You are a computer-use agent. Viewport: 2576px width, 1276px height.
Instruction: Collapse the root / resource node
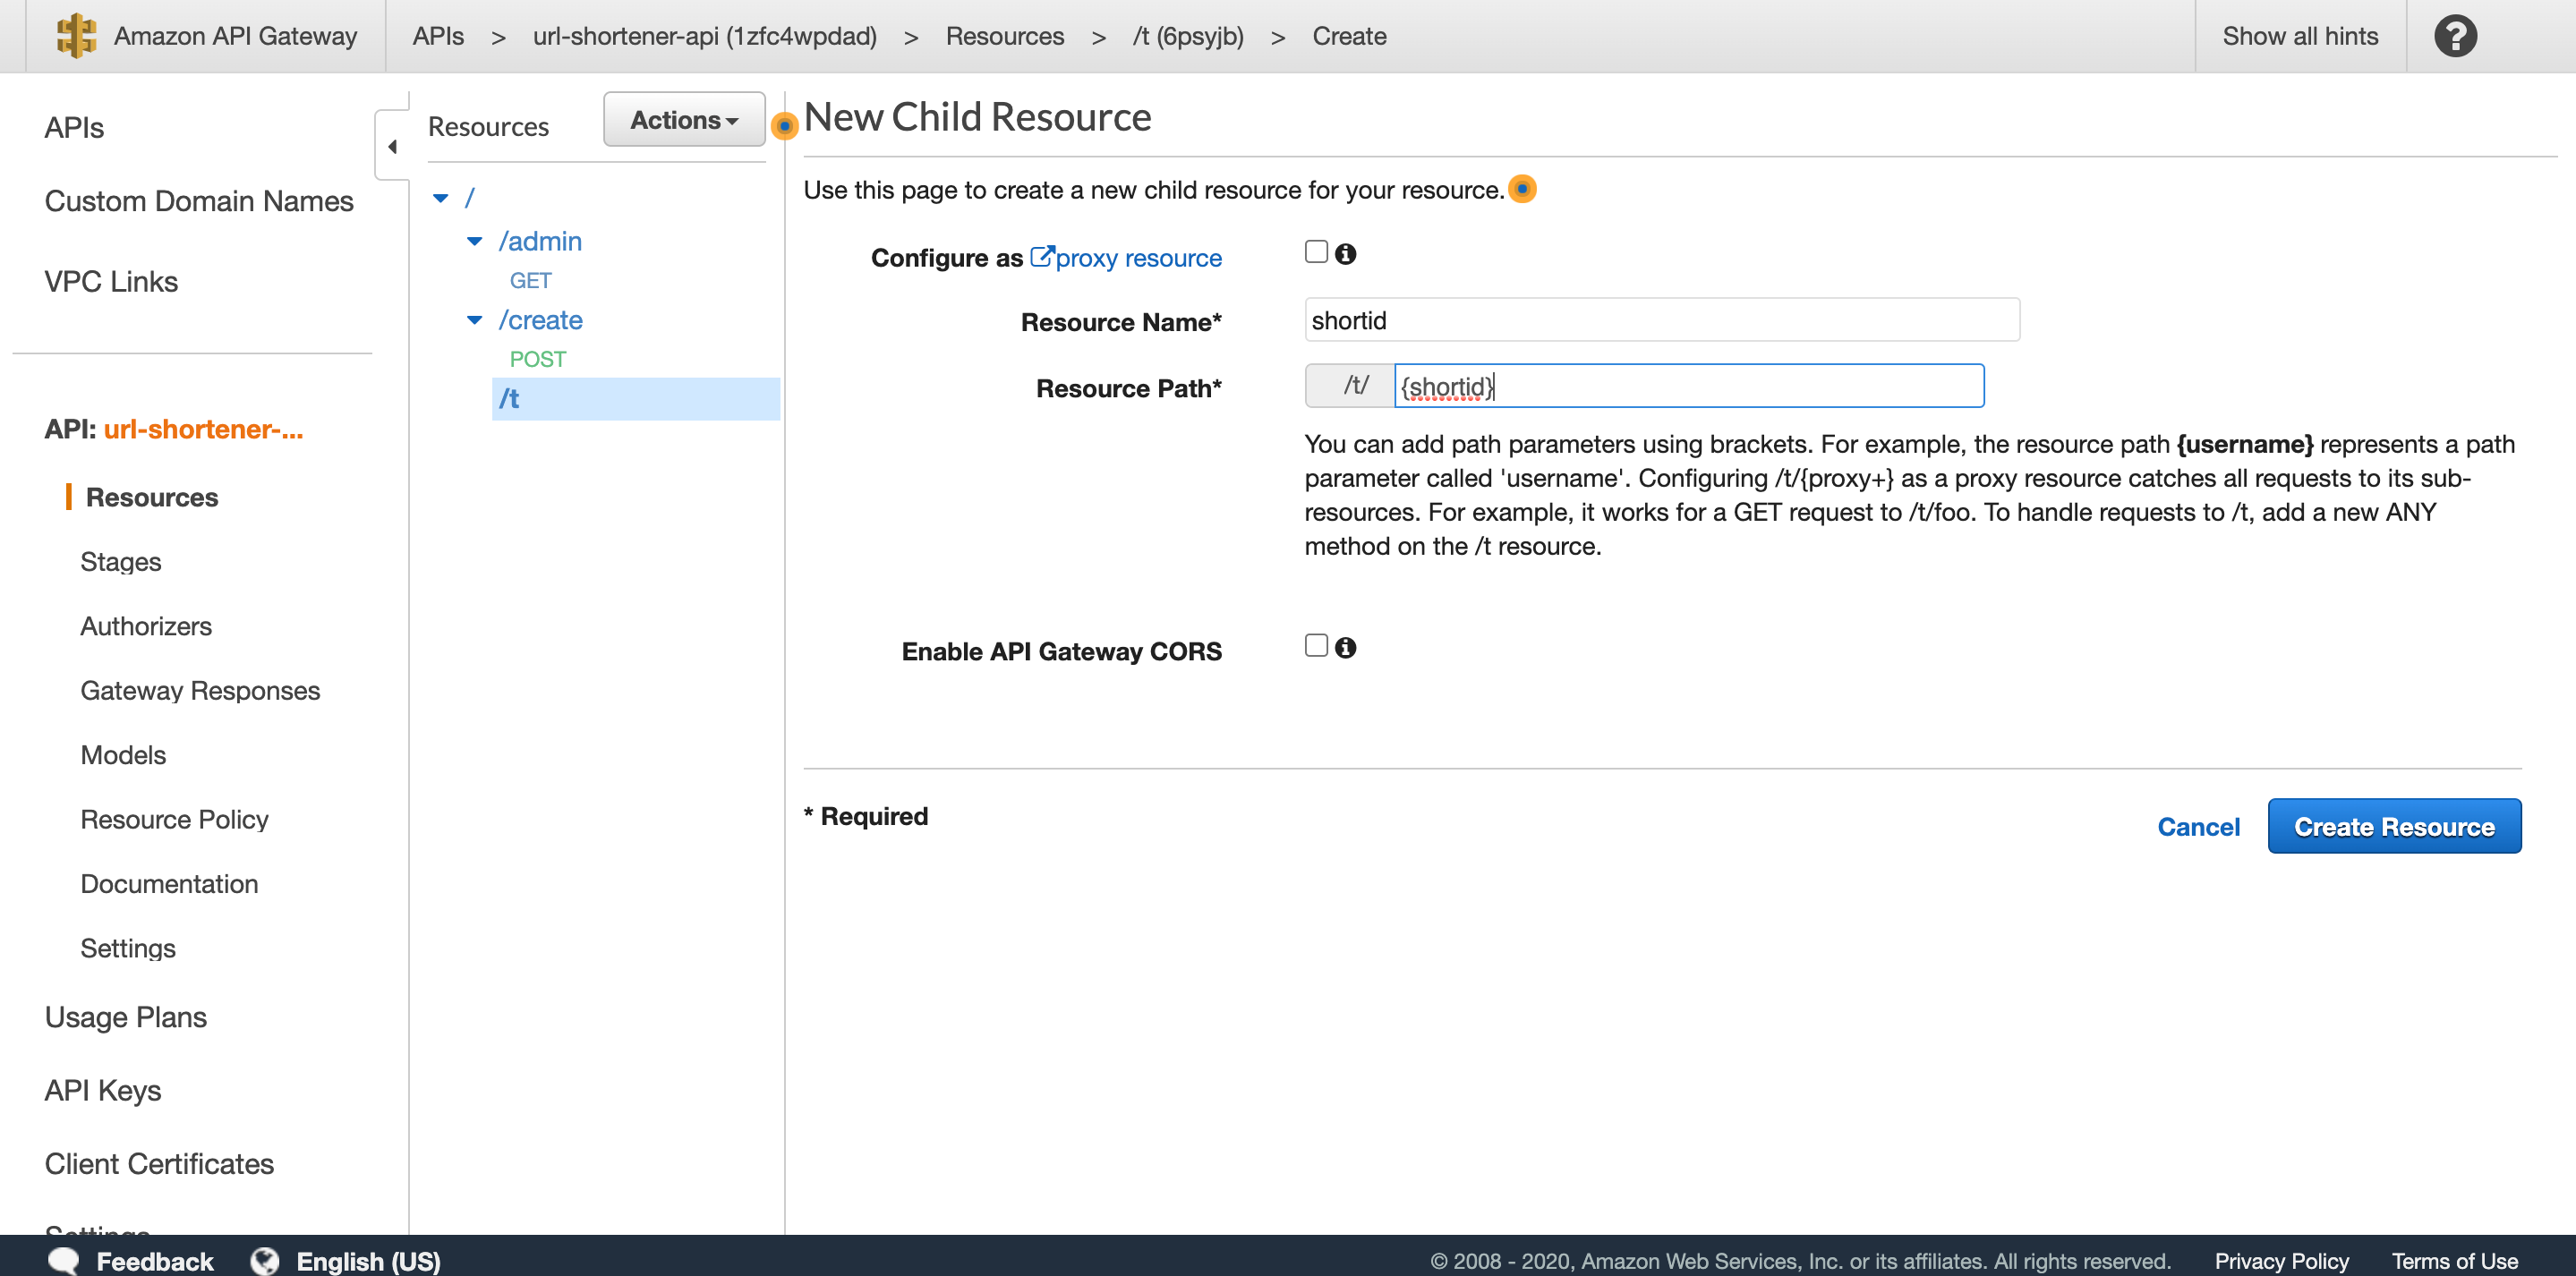441,198
